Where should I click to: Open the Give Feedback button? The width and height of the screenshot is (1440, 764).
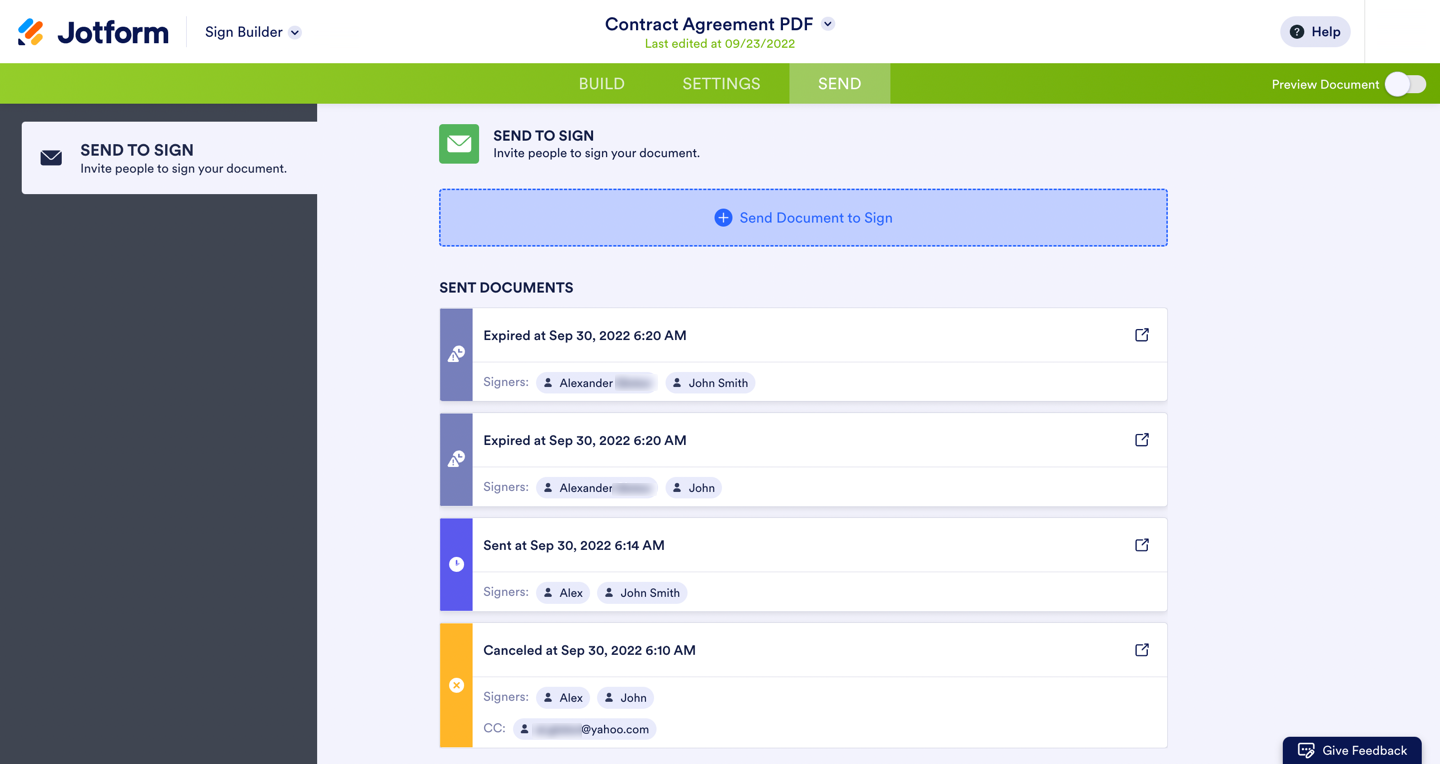click(1352, 750)
